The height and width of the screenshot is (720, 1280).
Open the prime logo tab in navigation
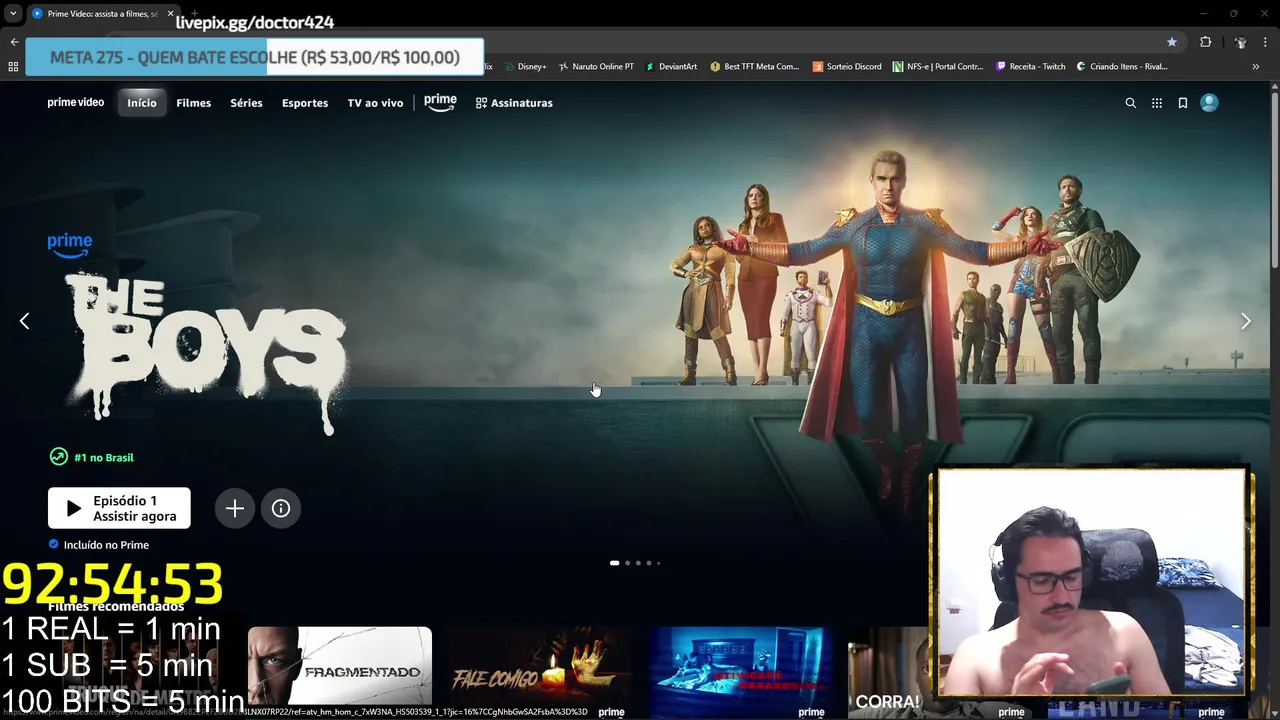coord(440,102)
